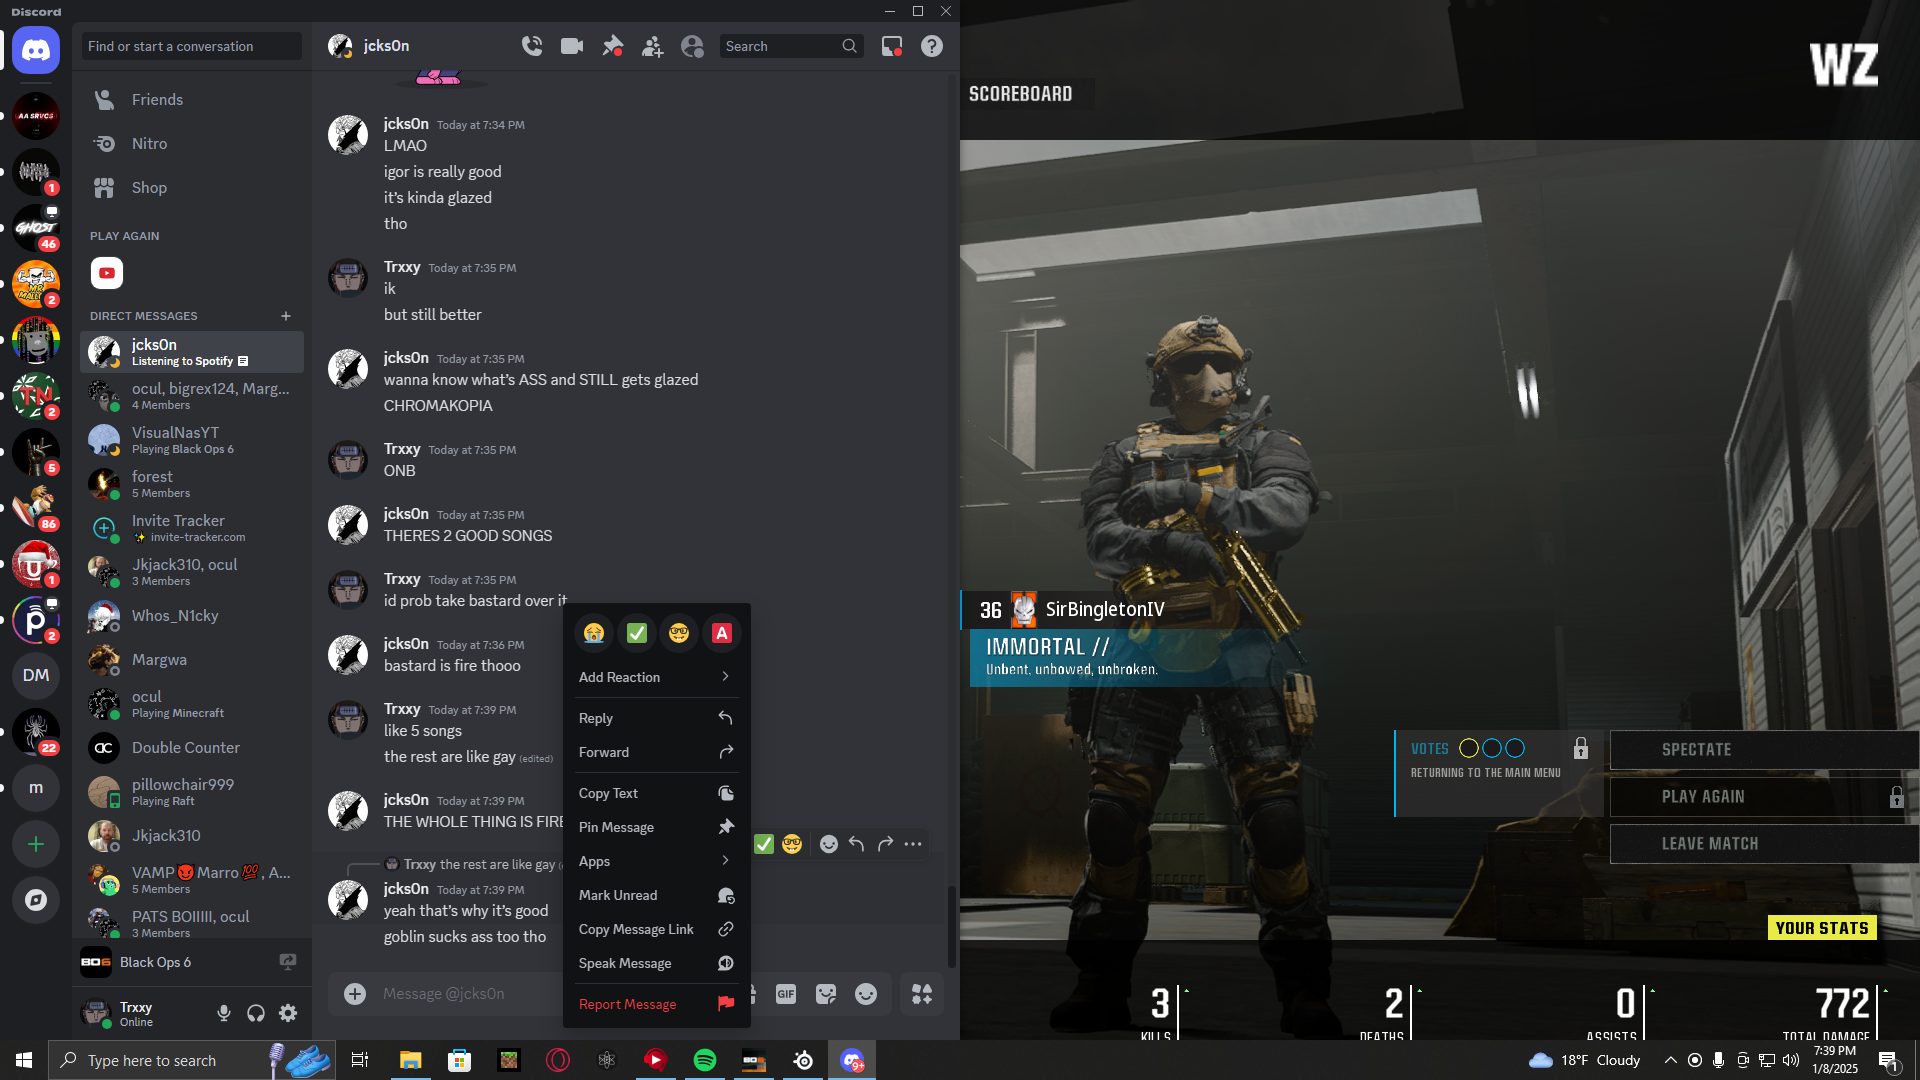Start a voice call with jcksOn
Viewport: 1920px width, 1080px height.
[532, 46]
